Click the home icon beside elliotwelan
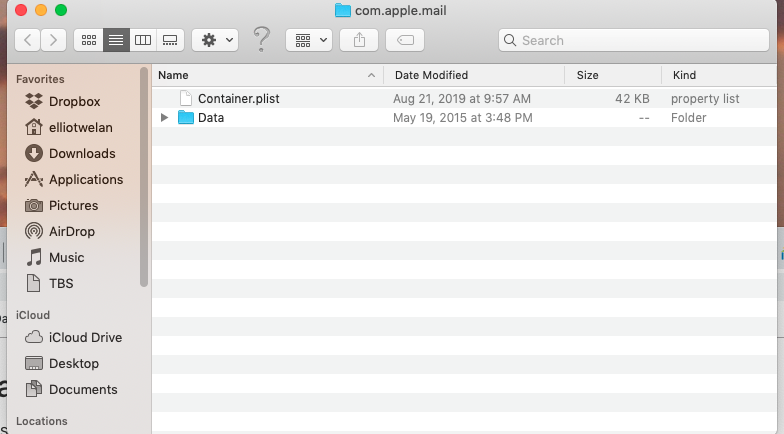This screenshot has width=784, height=434. tap(34, 127)
